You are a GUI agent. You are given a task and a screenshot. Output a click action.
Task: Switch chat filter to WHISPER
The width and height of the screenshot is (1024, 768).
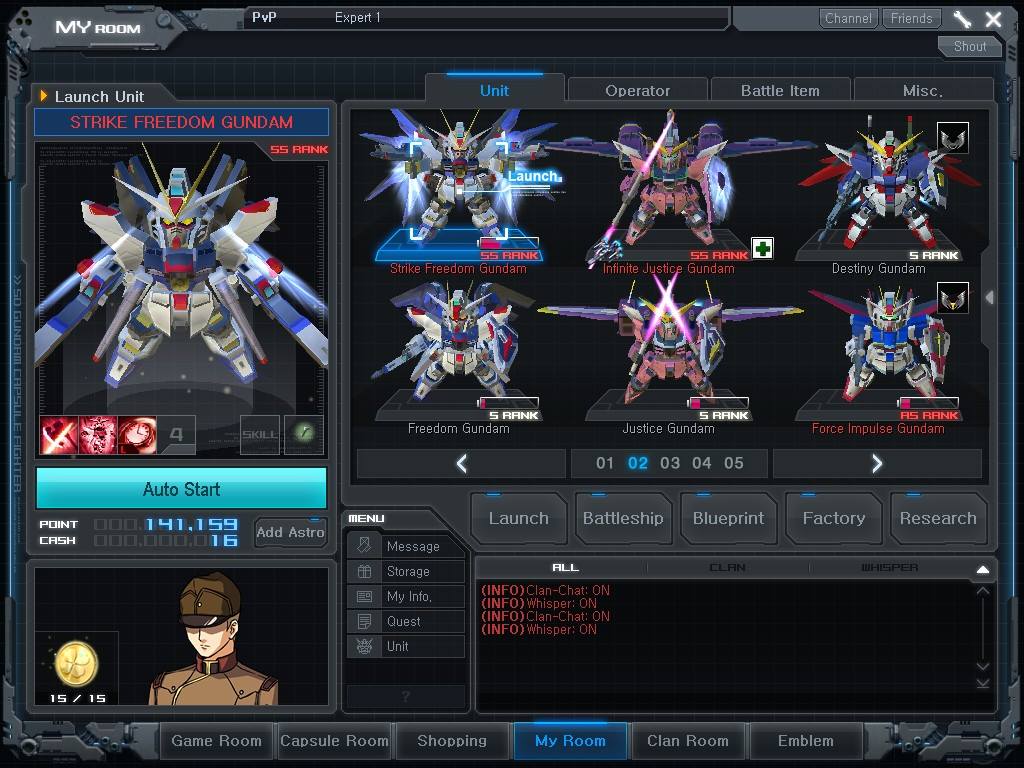pos(889,568)
